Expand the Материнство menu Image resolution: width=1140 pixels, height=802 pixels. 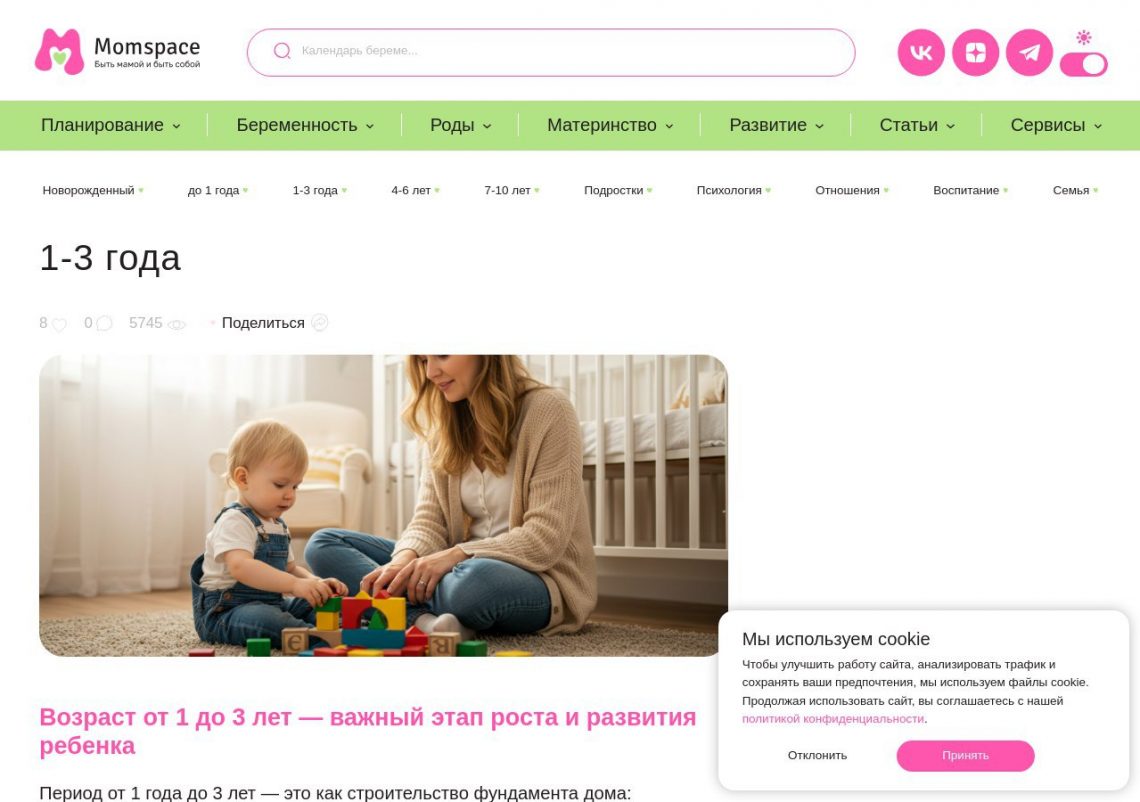click(611, 125)
